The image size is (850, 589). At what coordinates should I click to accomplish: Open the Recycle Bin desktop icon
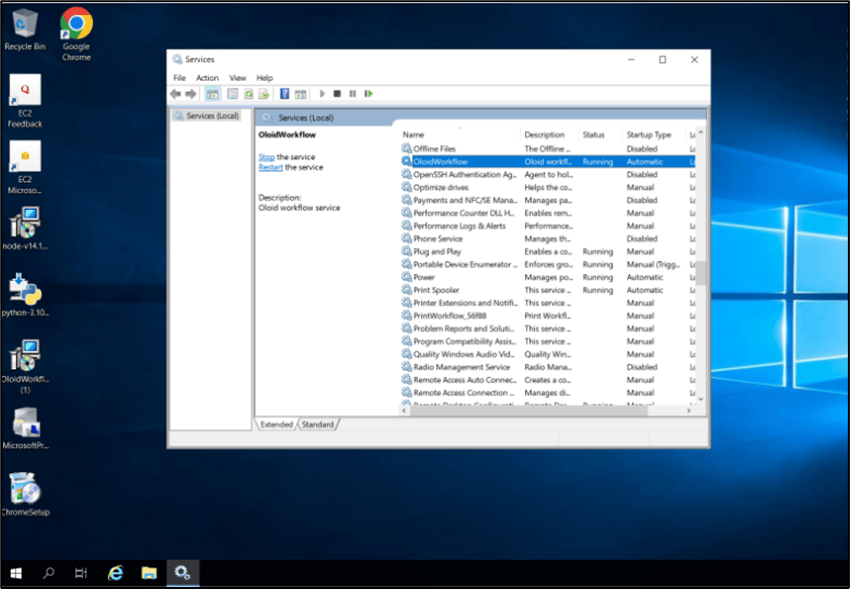click(x=24, y=30)
